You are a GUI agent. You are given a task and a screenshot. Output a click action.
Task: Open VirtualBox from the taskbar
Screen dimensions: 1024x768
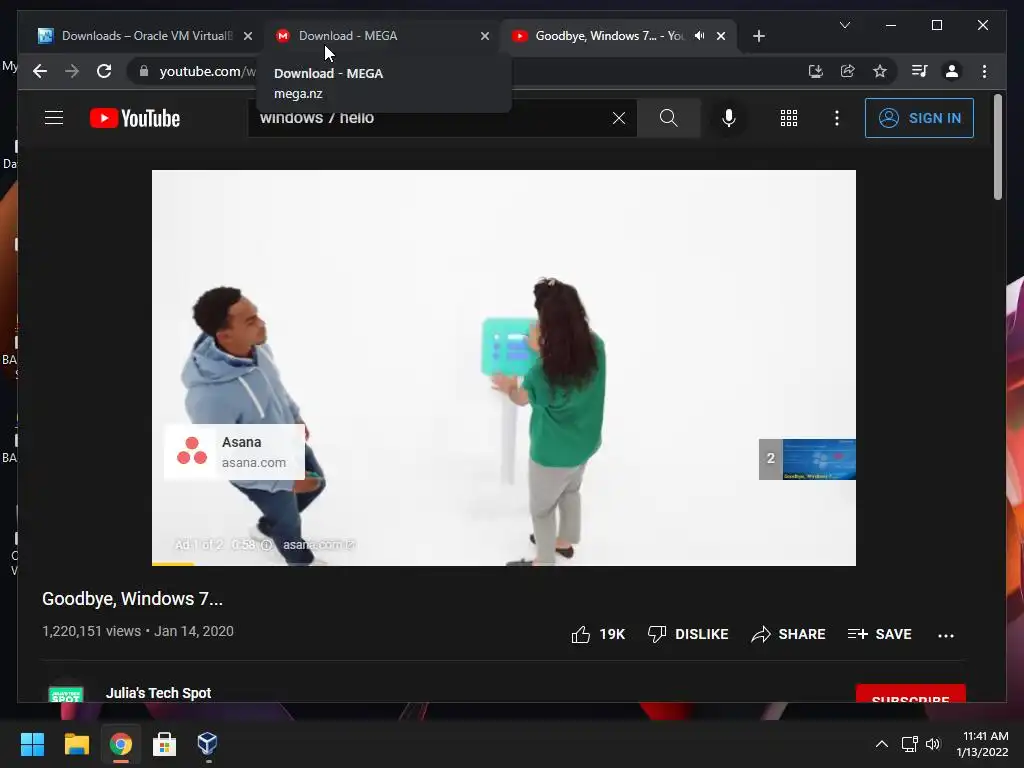coord(208,744)
